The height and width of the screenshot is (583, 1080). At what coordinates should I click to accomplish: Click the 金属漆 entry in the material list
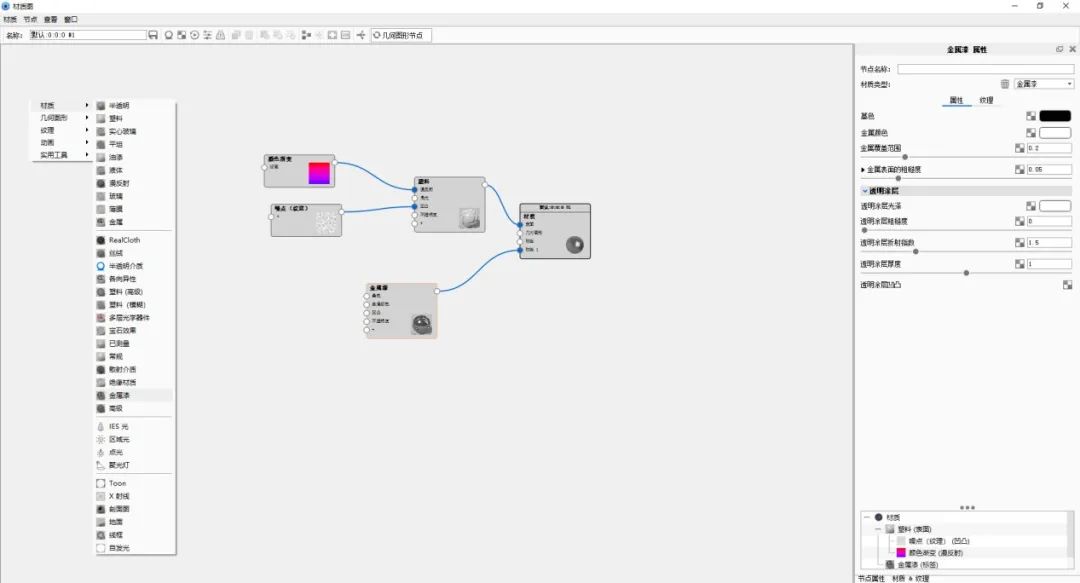click(134, 396)
